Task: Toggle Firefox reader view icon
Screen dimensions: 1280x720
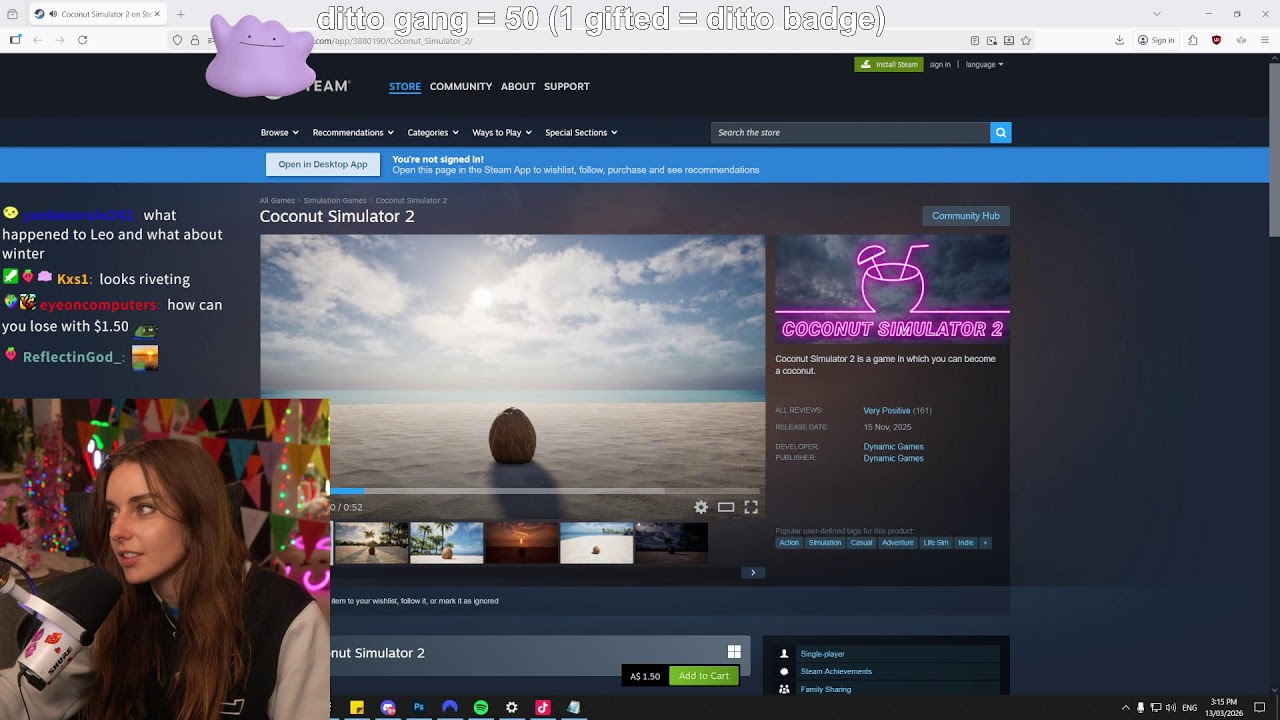Action: click(x=975, y=40)
